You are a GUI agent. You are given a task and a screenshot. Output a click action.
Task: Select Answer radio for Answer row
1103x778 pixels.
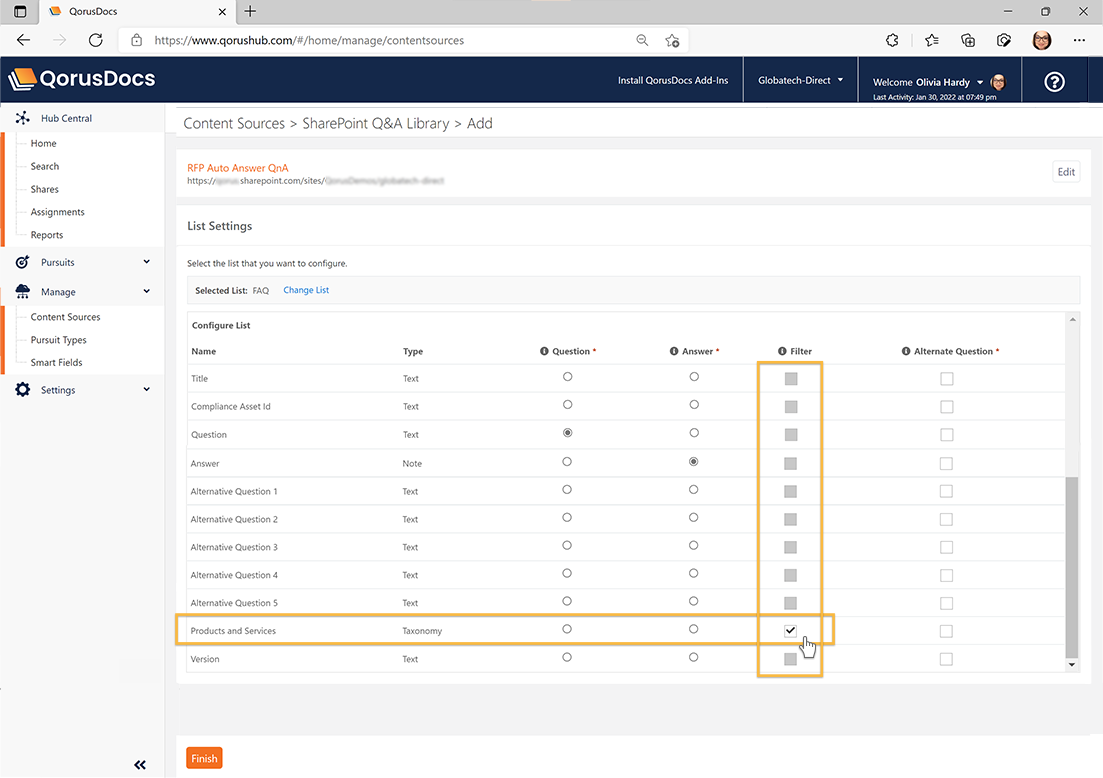point(694,461)
